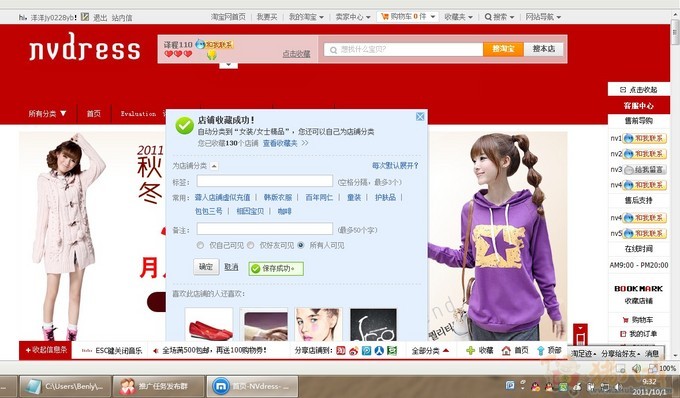Choose the 童装 common tag
This screenshot has height=398, width=680.
tap(354, 197)
